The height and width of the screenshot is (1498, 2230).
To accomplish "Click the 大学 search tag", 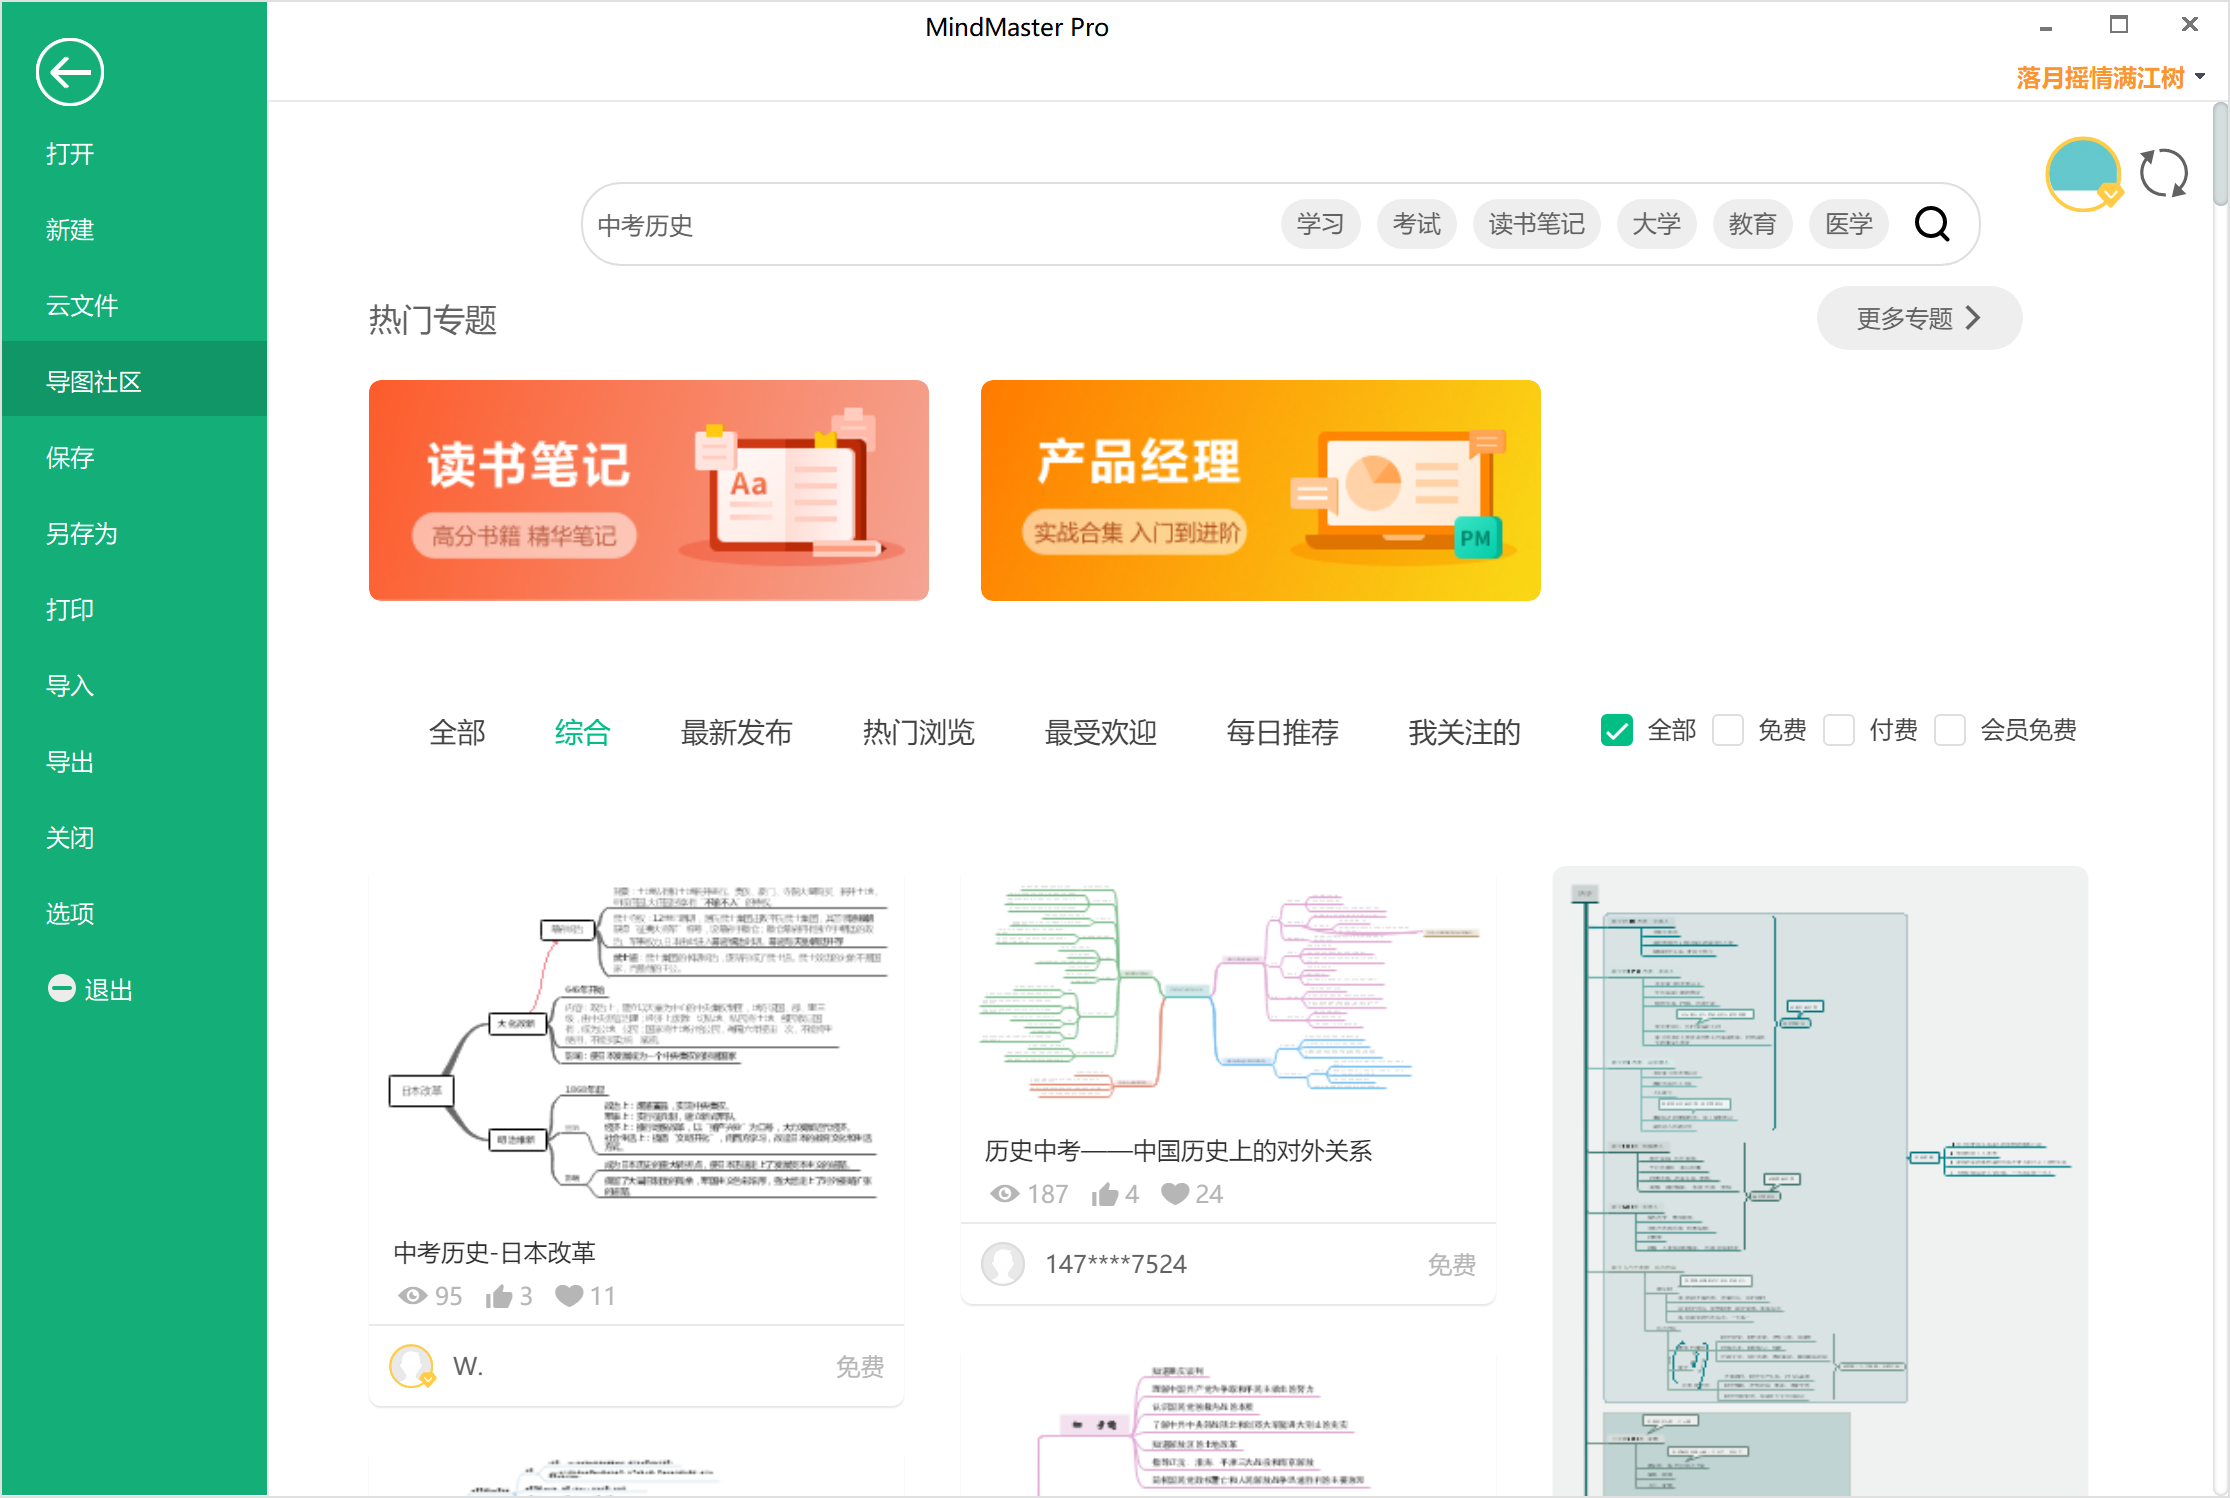I will click(x=1656, y=224).
